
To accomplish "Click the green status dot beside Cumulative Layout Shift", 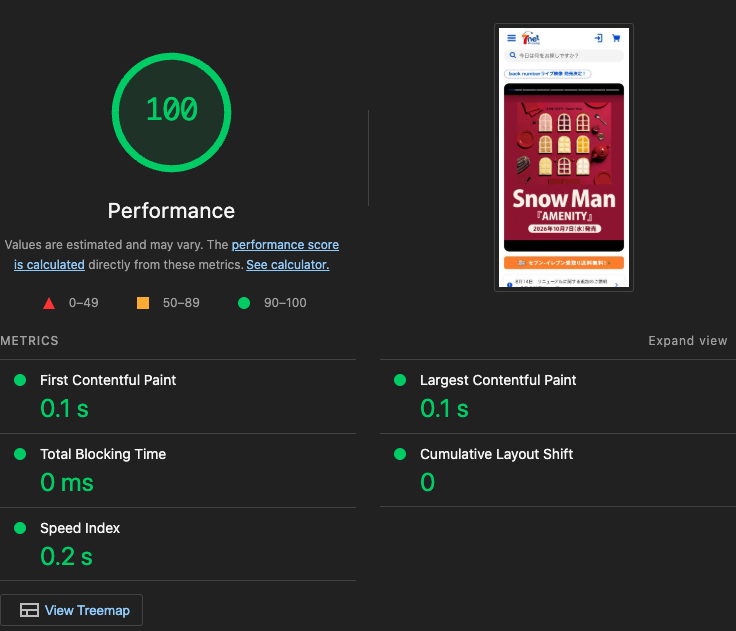I will (x=400, y=454).
